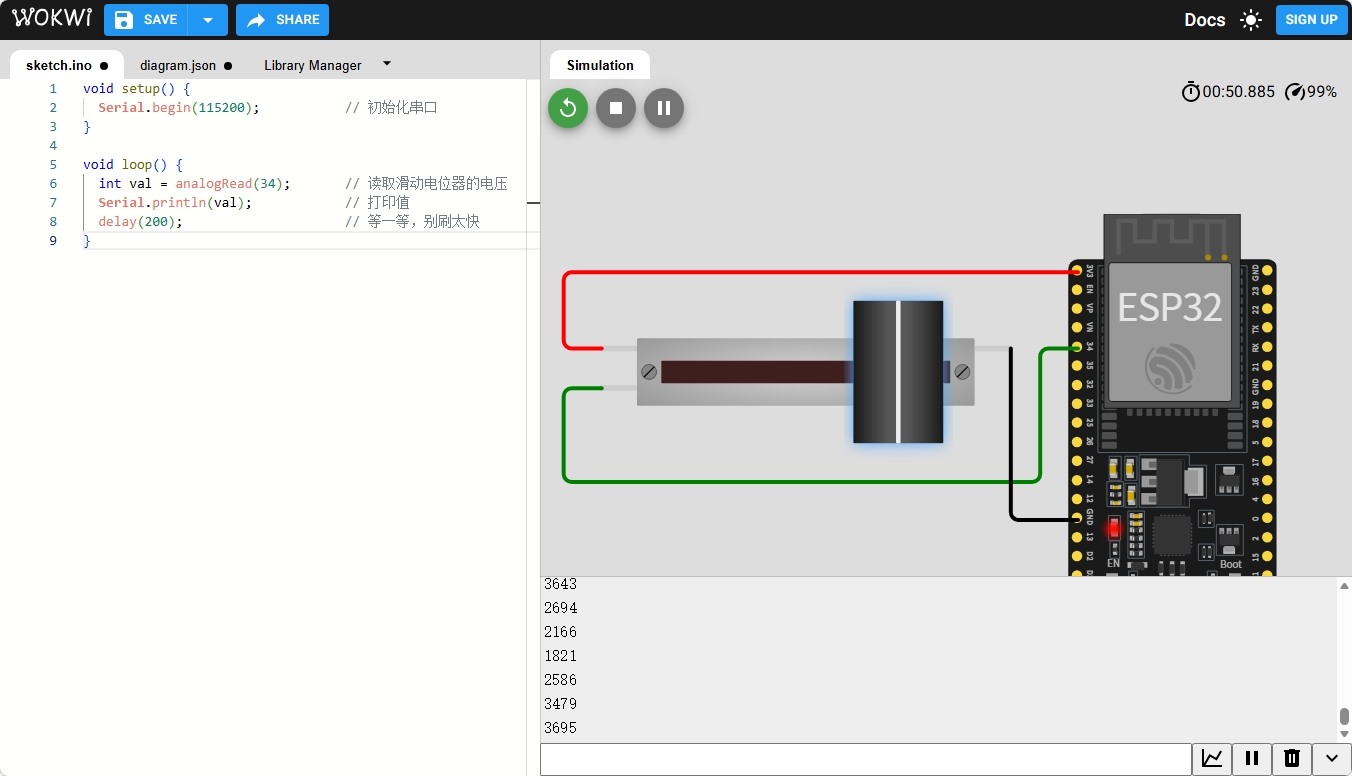Click the slide potentiometer knob
This screenshot has height=776, width=1352.
click(x=898, y=371)
